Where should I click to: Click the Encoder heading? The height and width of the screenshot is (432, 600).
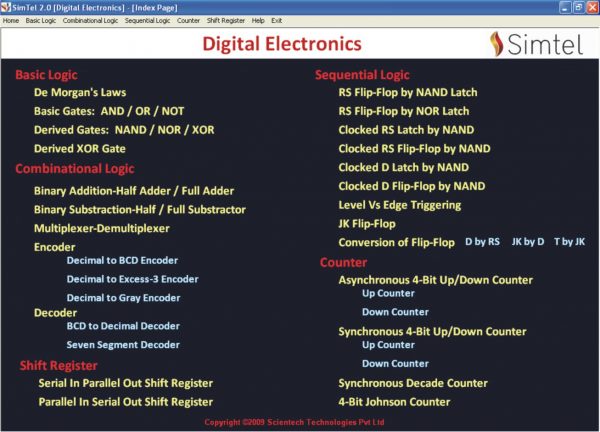(54, 247)
